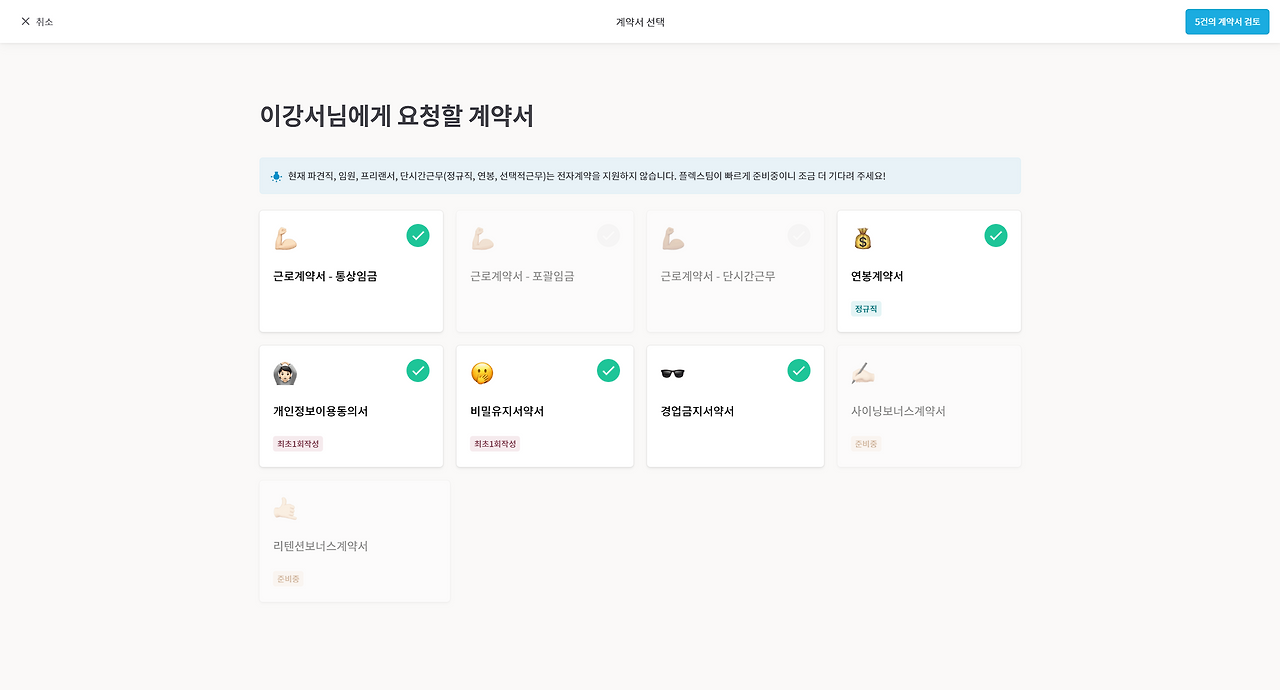Screen dimensions: 1280x690
Task: Click the 이강서님에게 요청할 계약서 heading
Action: pos(397,116)
